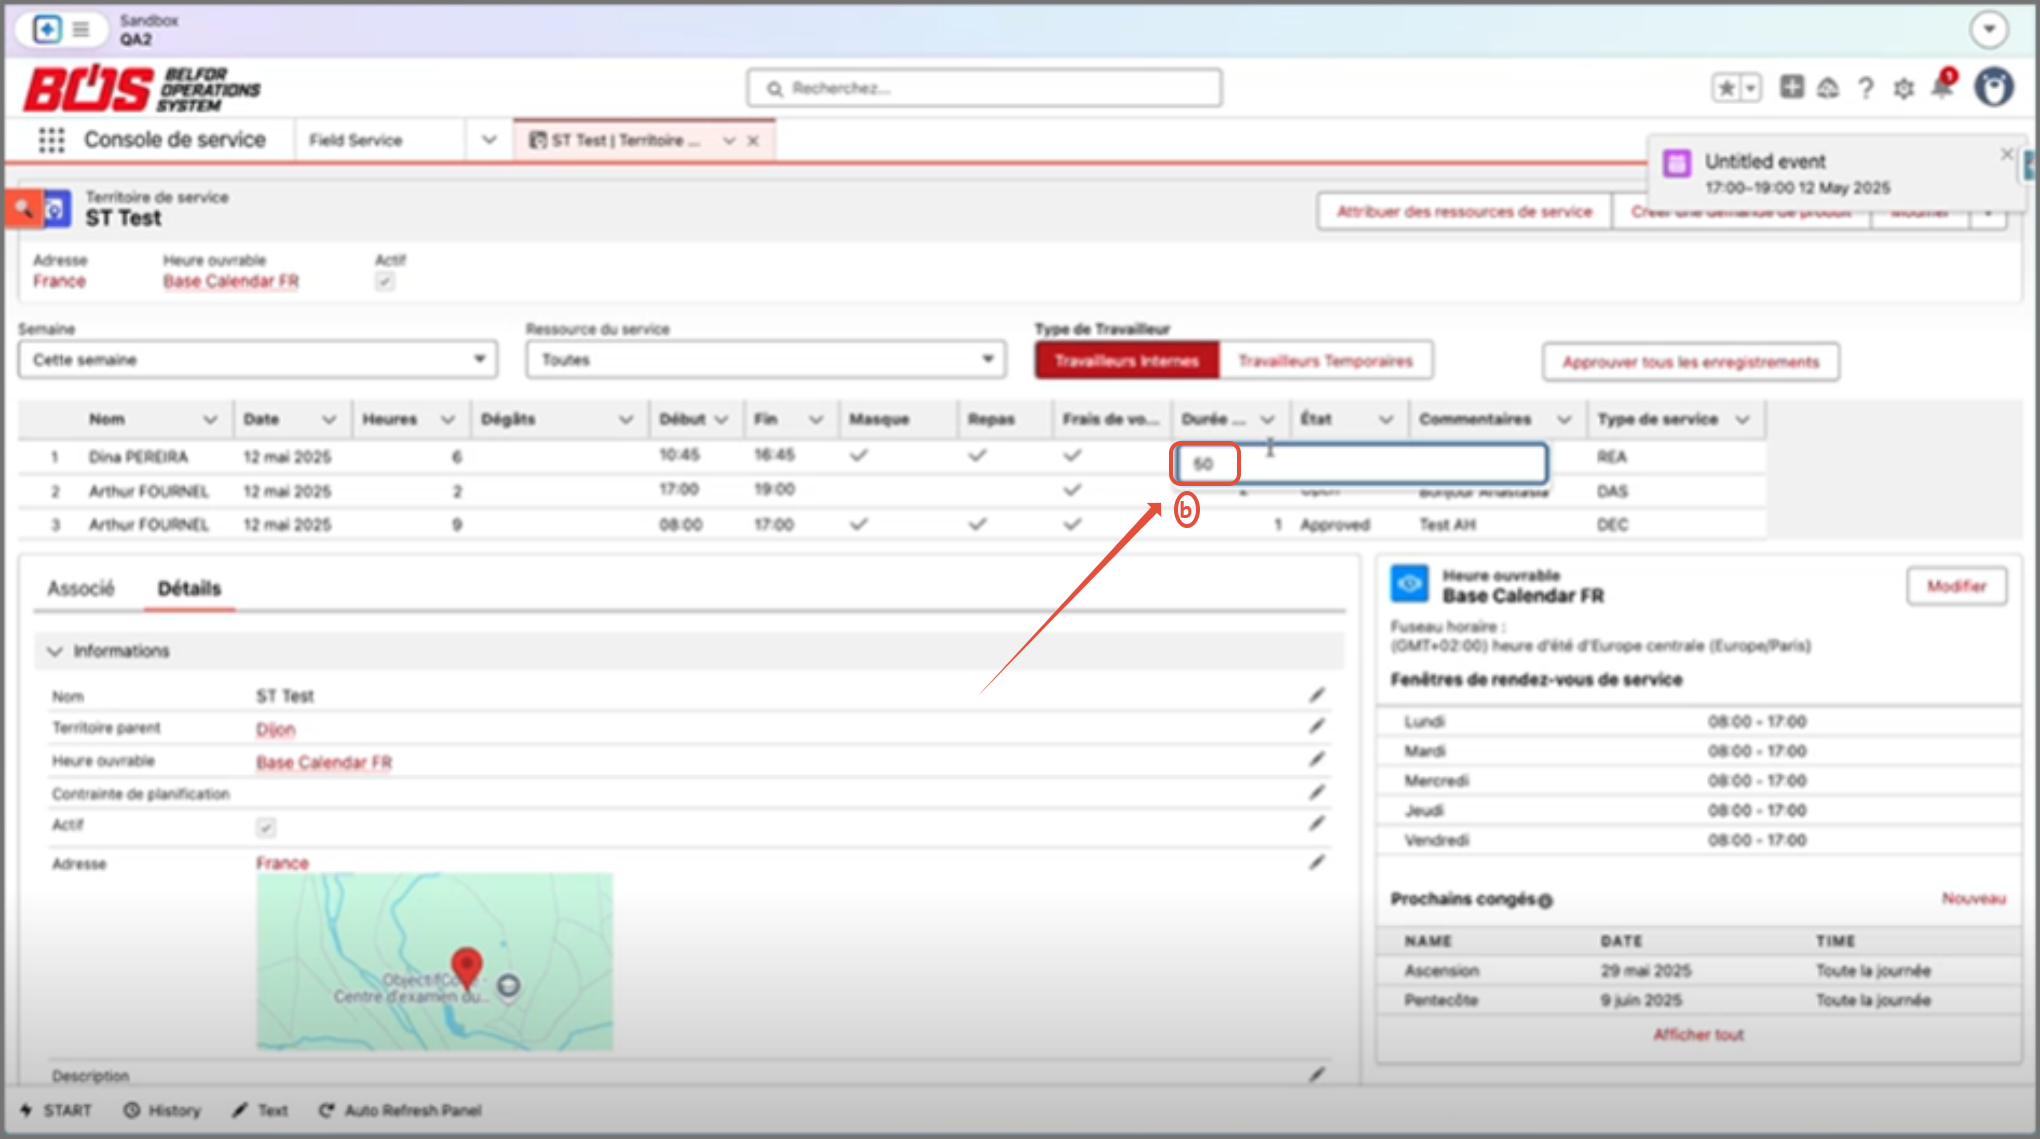Toggle Masque check in Dina PEREIRA row
The image size is (2040, 1139).
click(x=858, y=456)
